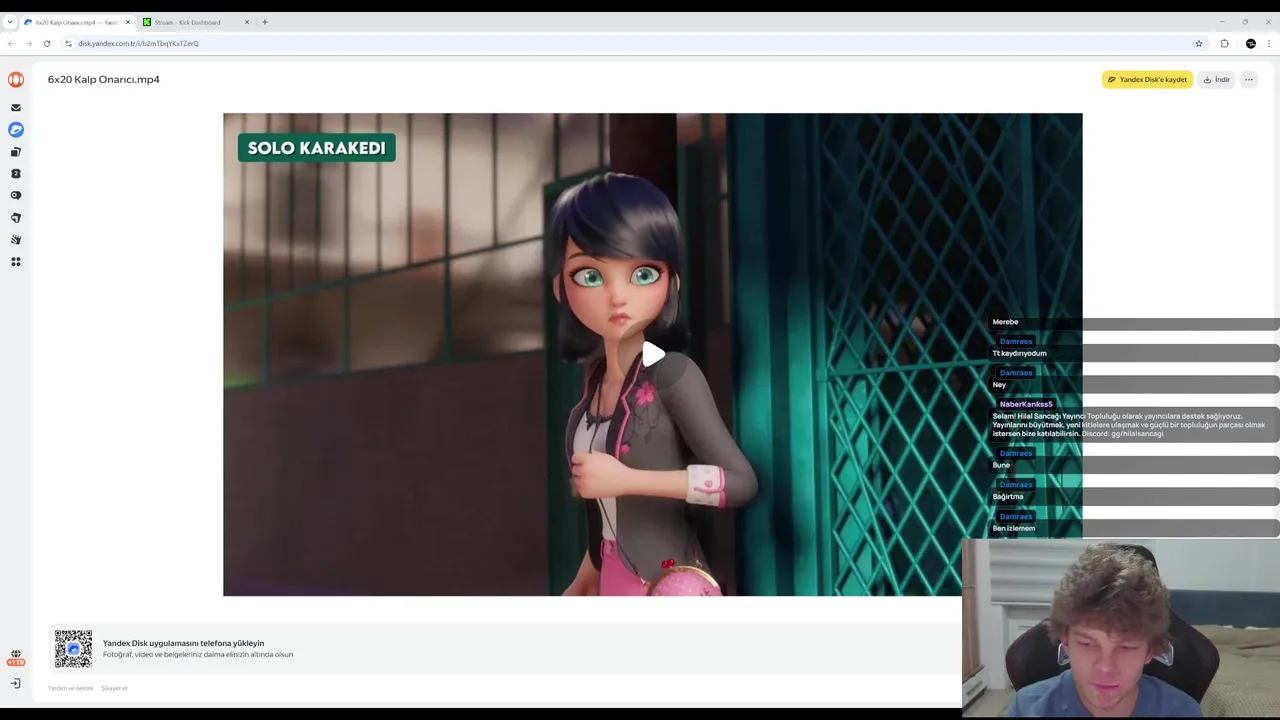The image size is (1280, 720).
Task: Click the +1TB storage upgrade icon
Action: click(x=16, y=658)
